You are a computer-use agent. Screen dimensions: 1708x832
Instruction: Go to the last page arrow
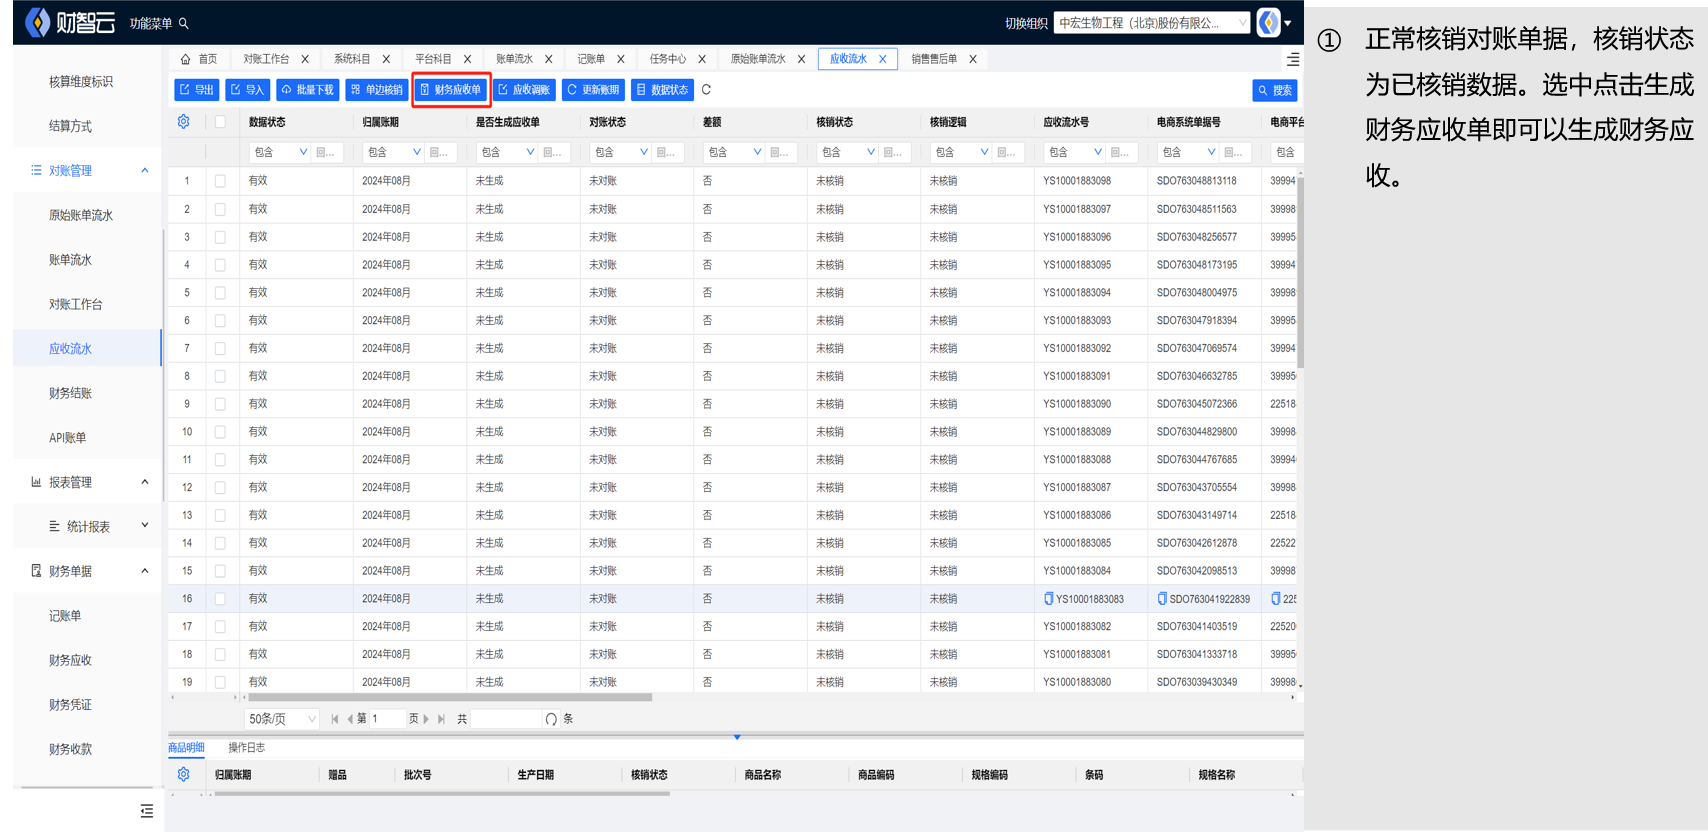tap(441, 719)
